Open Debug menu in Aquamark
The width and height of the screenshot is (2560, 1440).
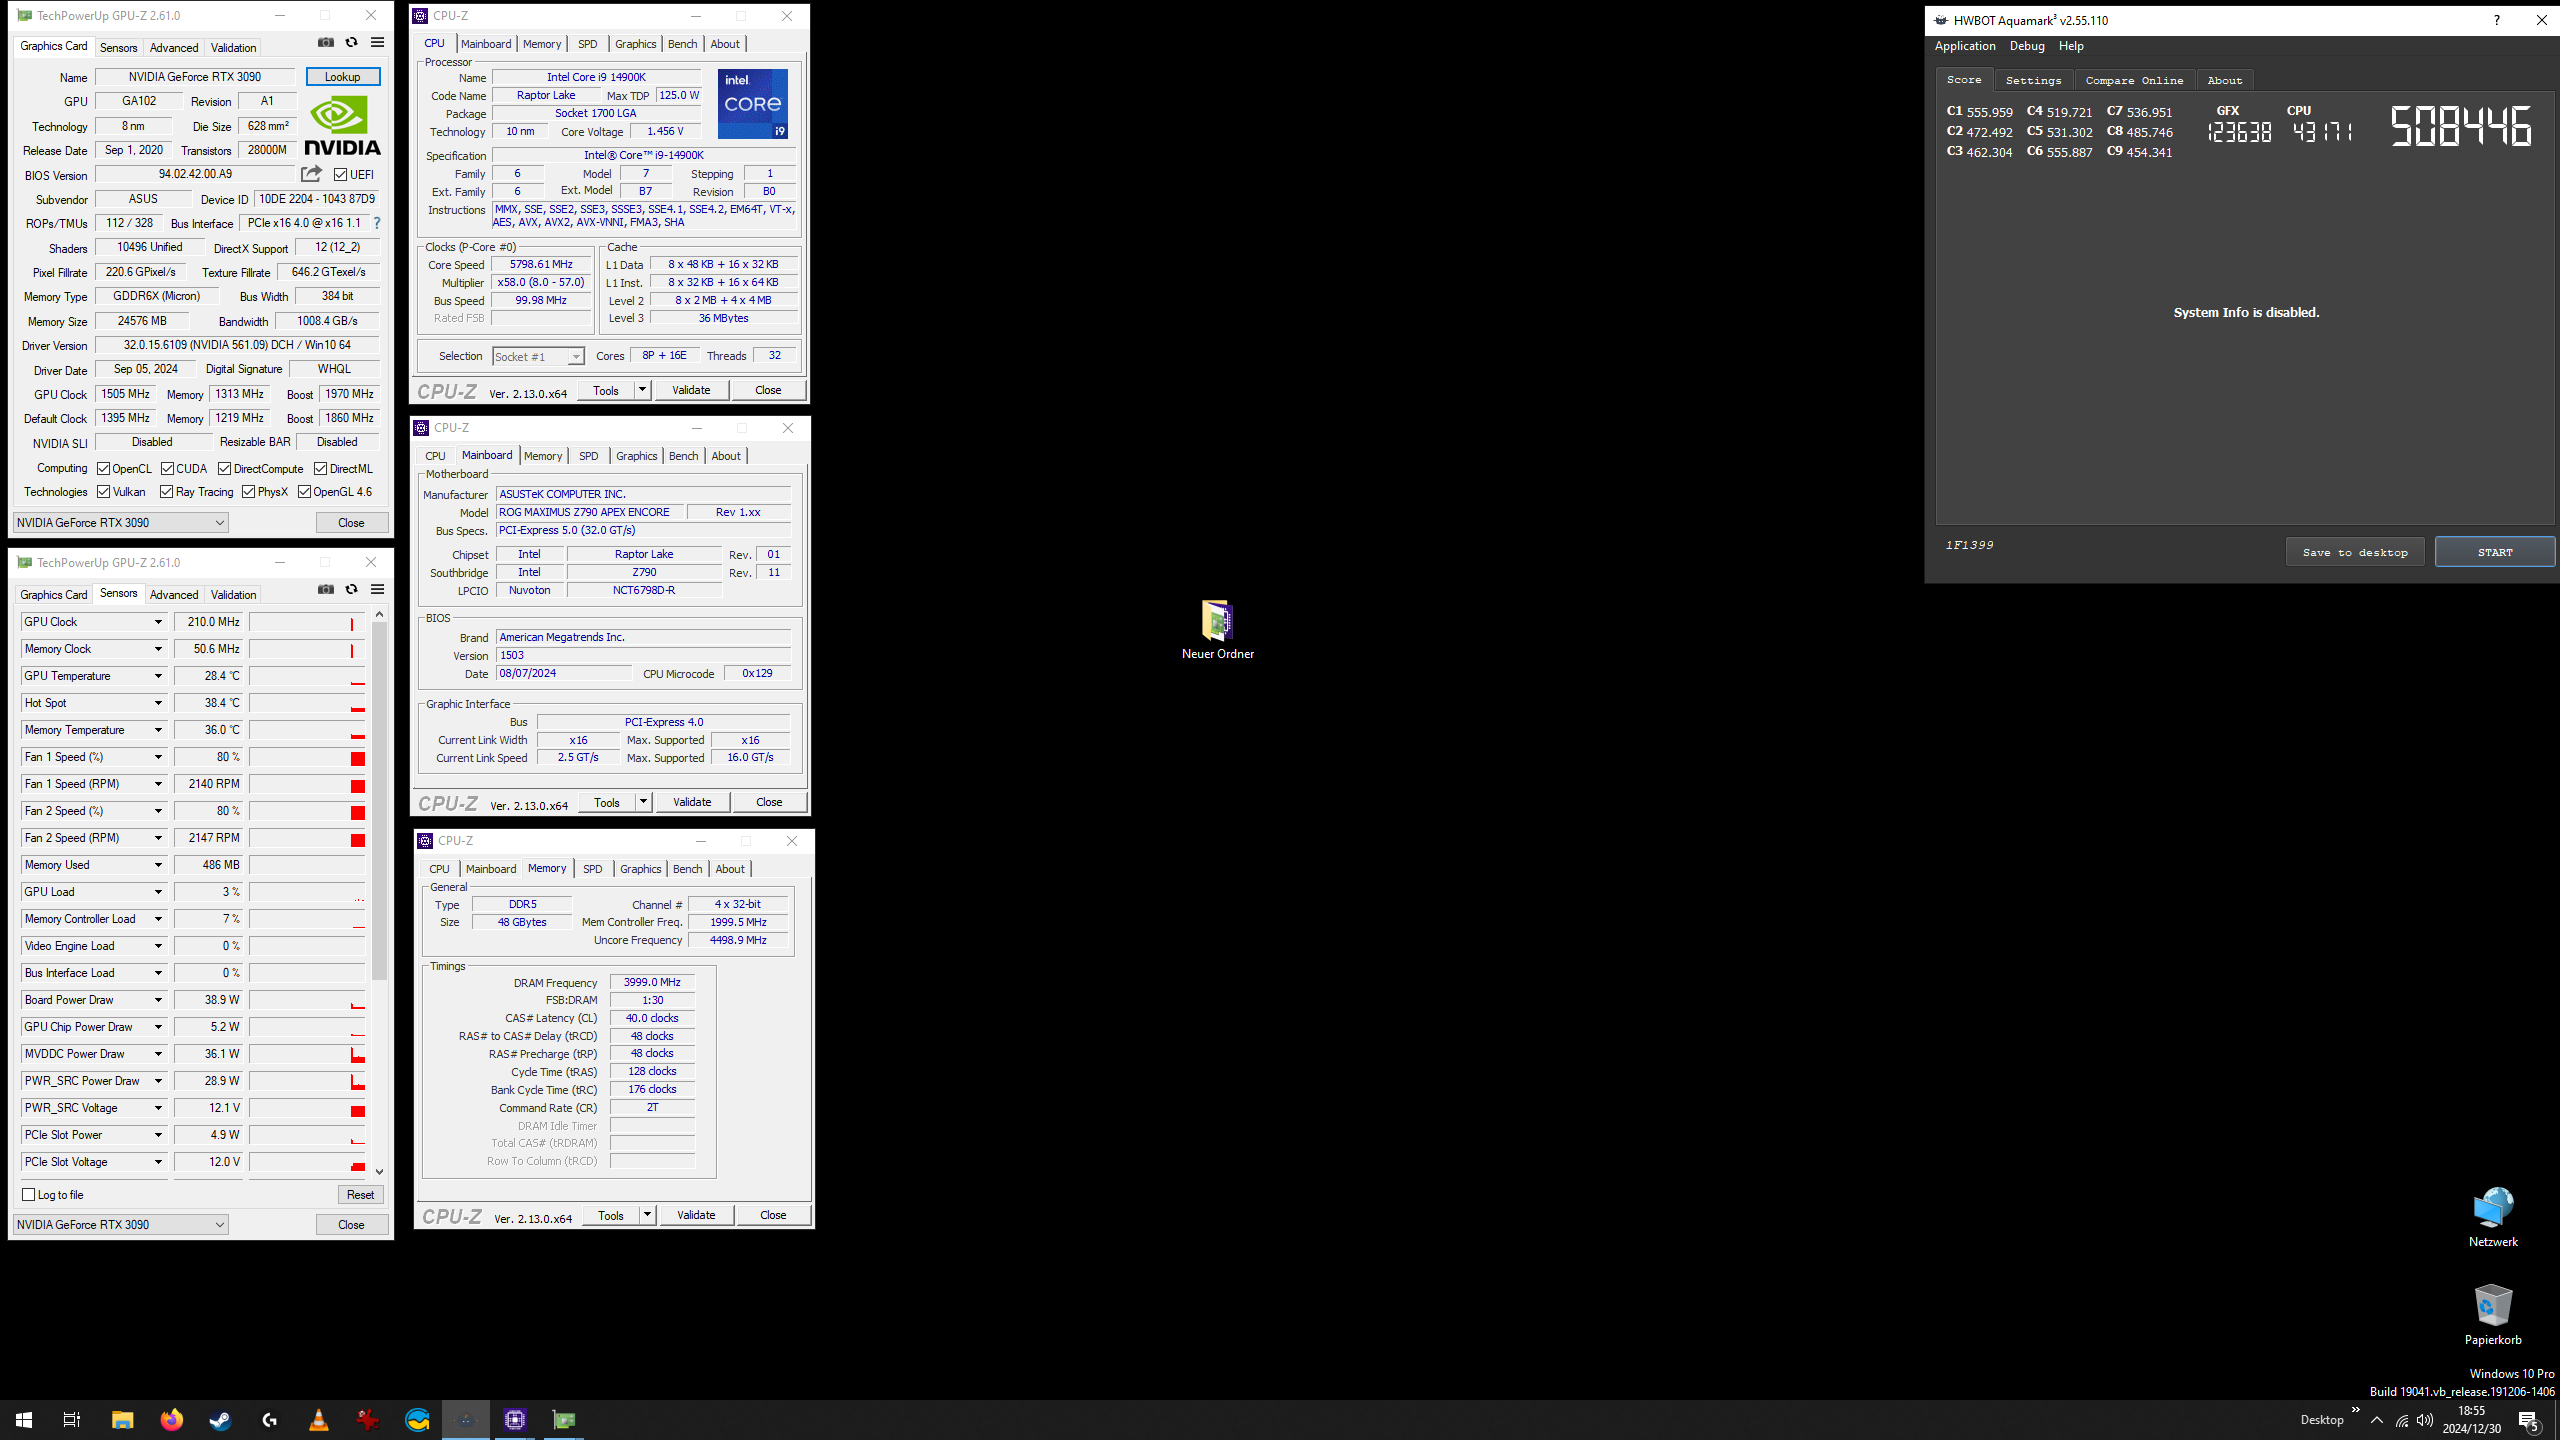click(2027, 46)
